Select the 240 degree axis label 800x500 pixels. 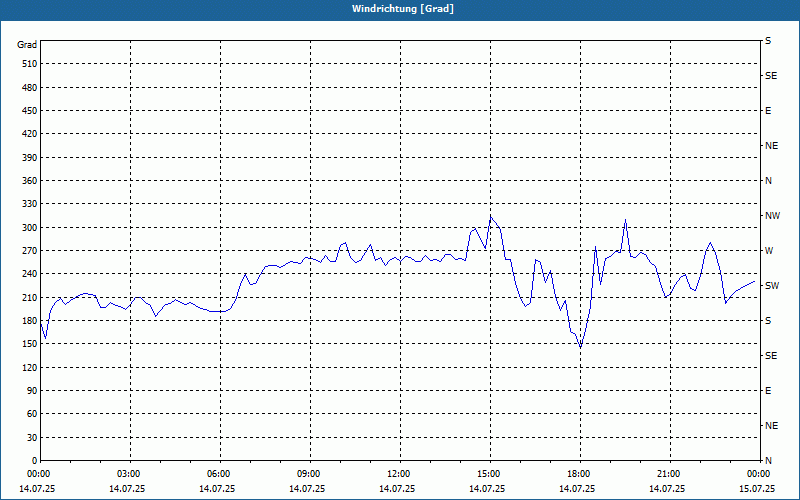pos(29,274)
